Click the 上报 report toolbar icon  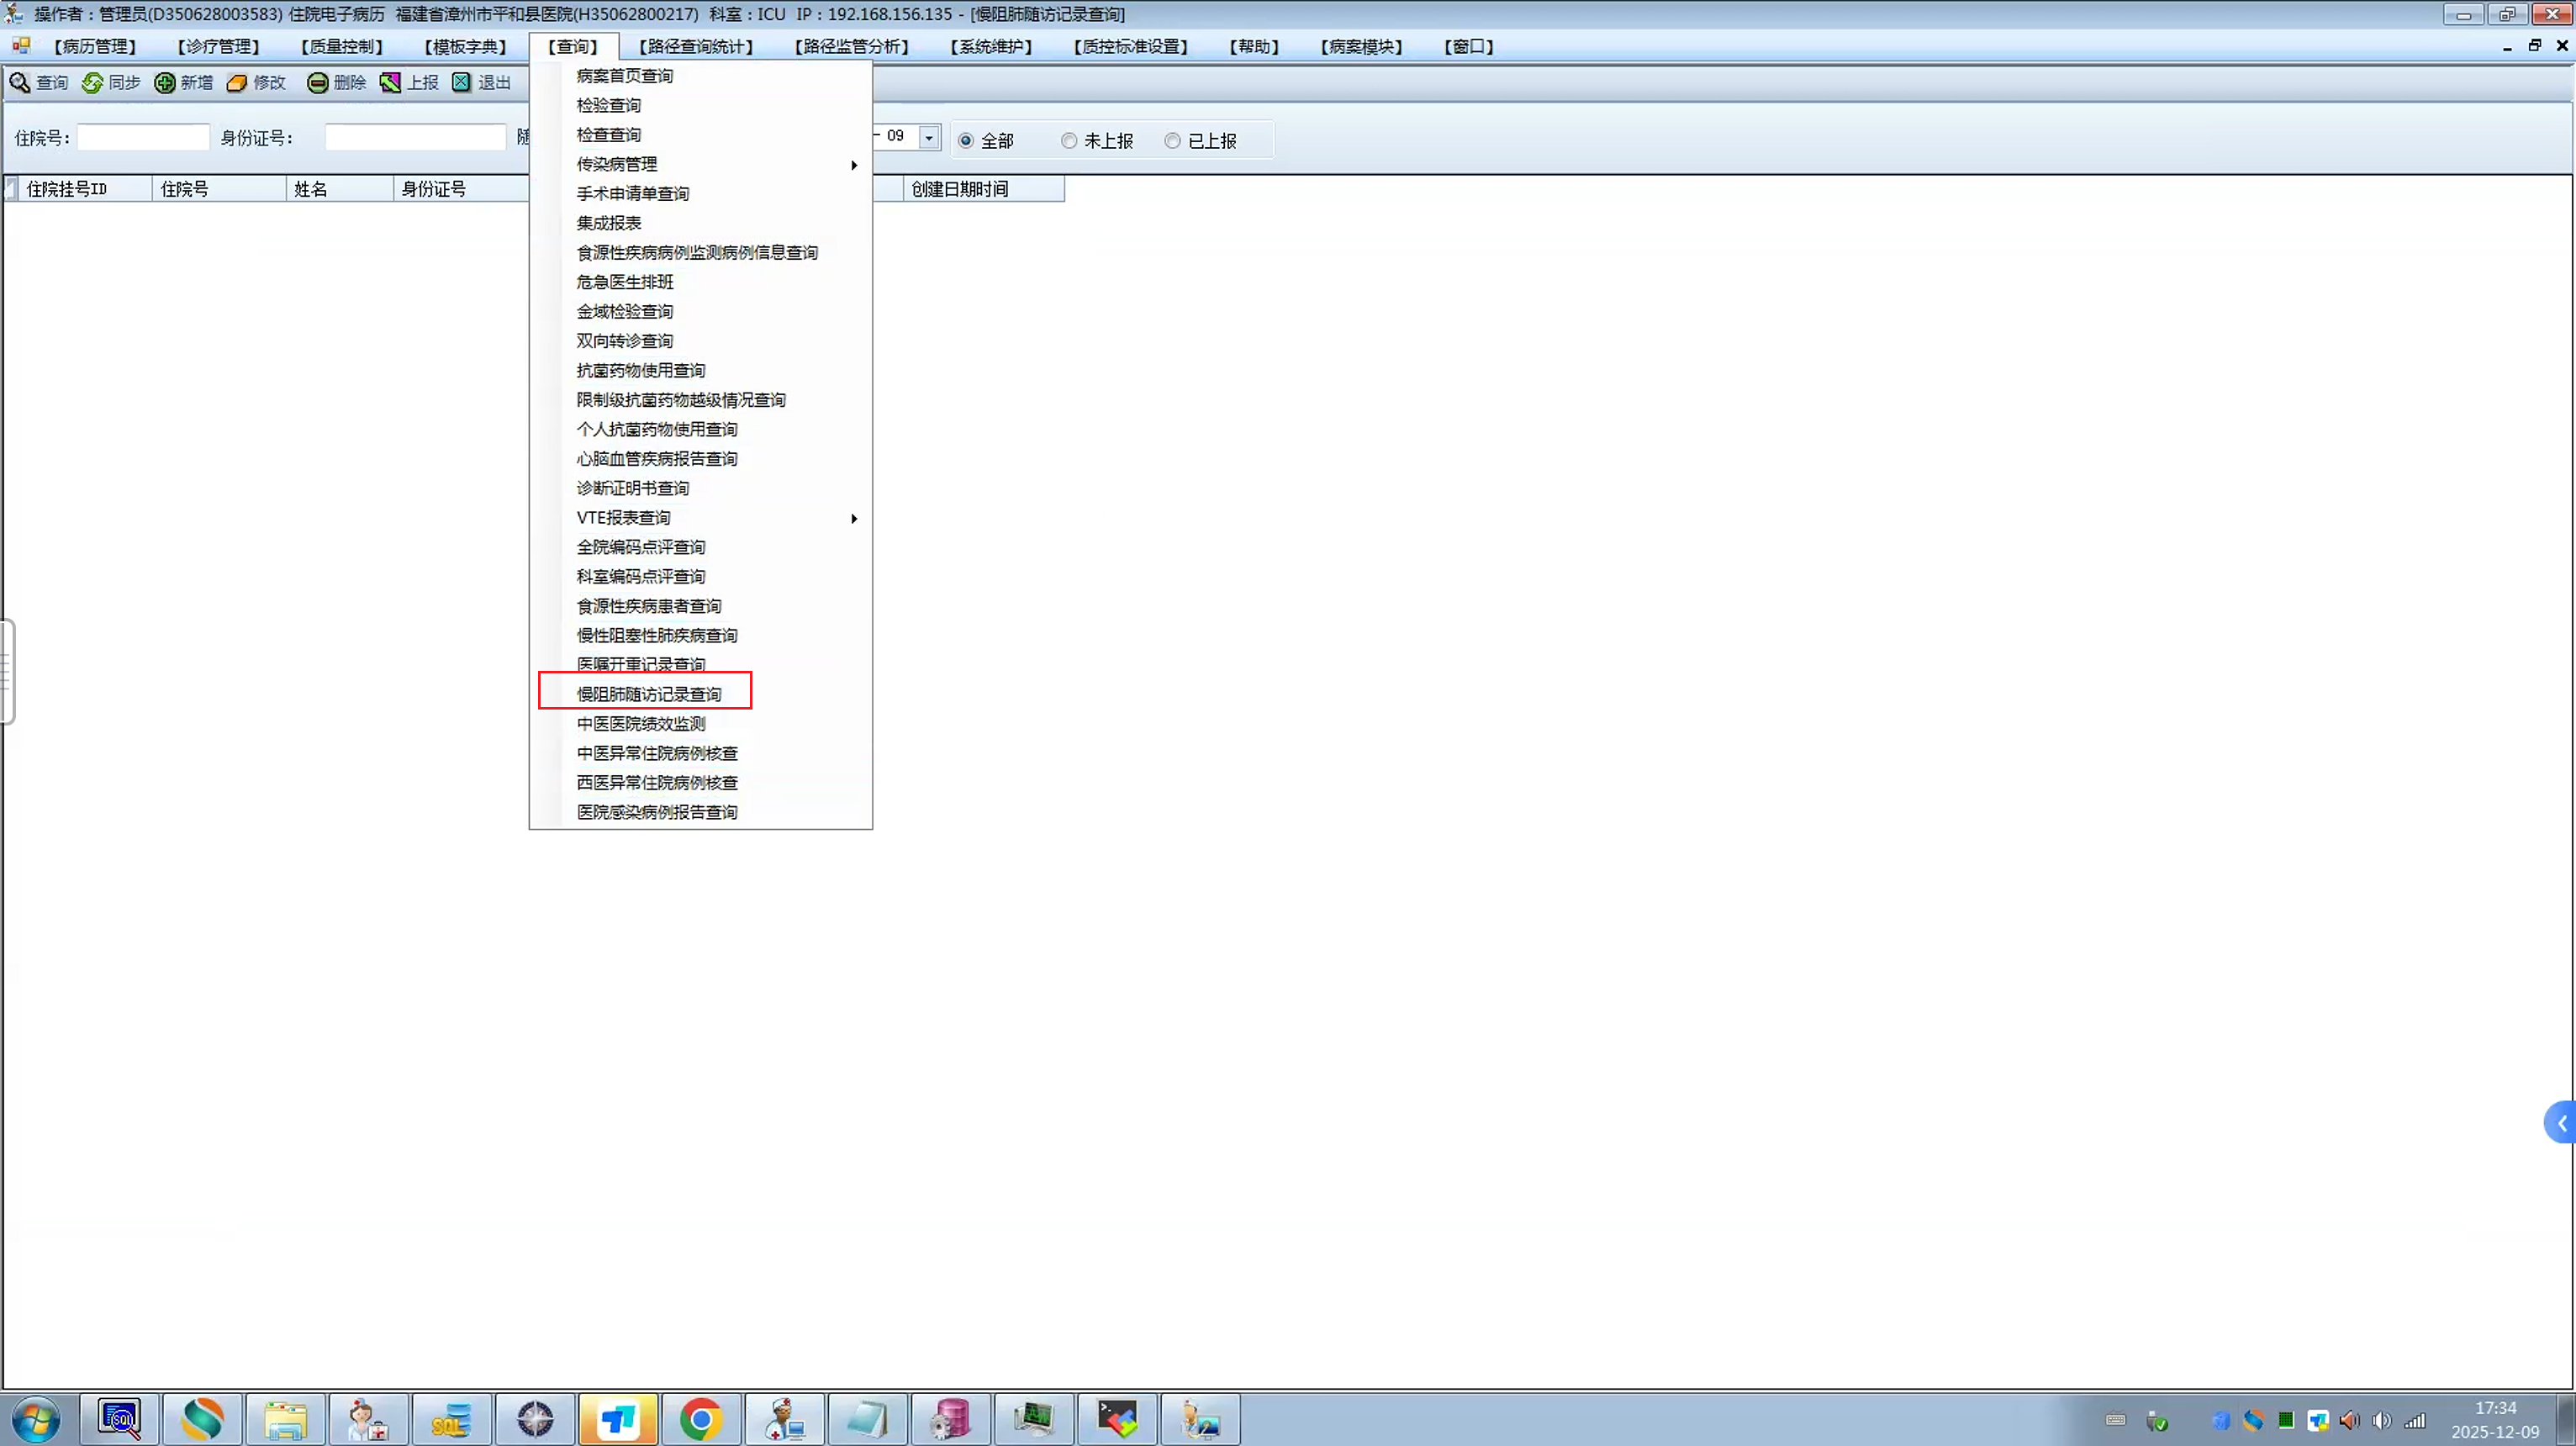click(x=390, y=83)
